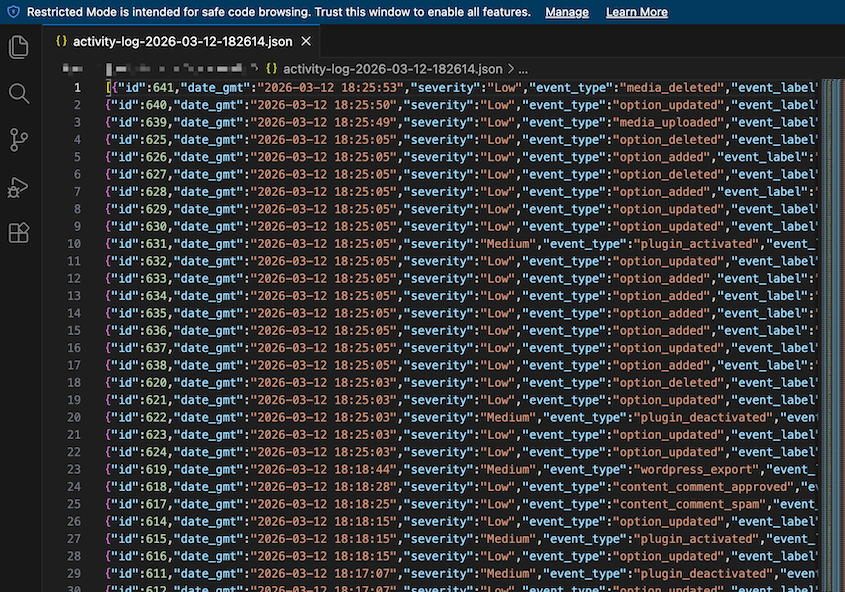This screenshot has width=845, height=592.
Task: Close the activity-log JSON tab
Action: tap(306, 42)
